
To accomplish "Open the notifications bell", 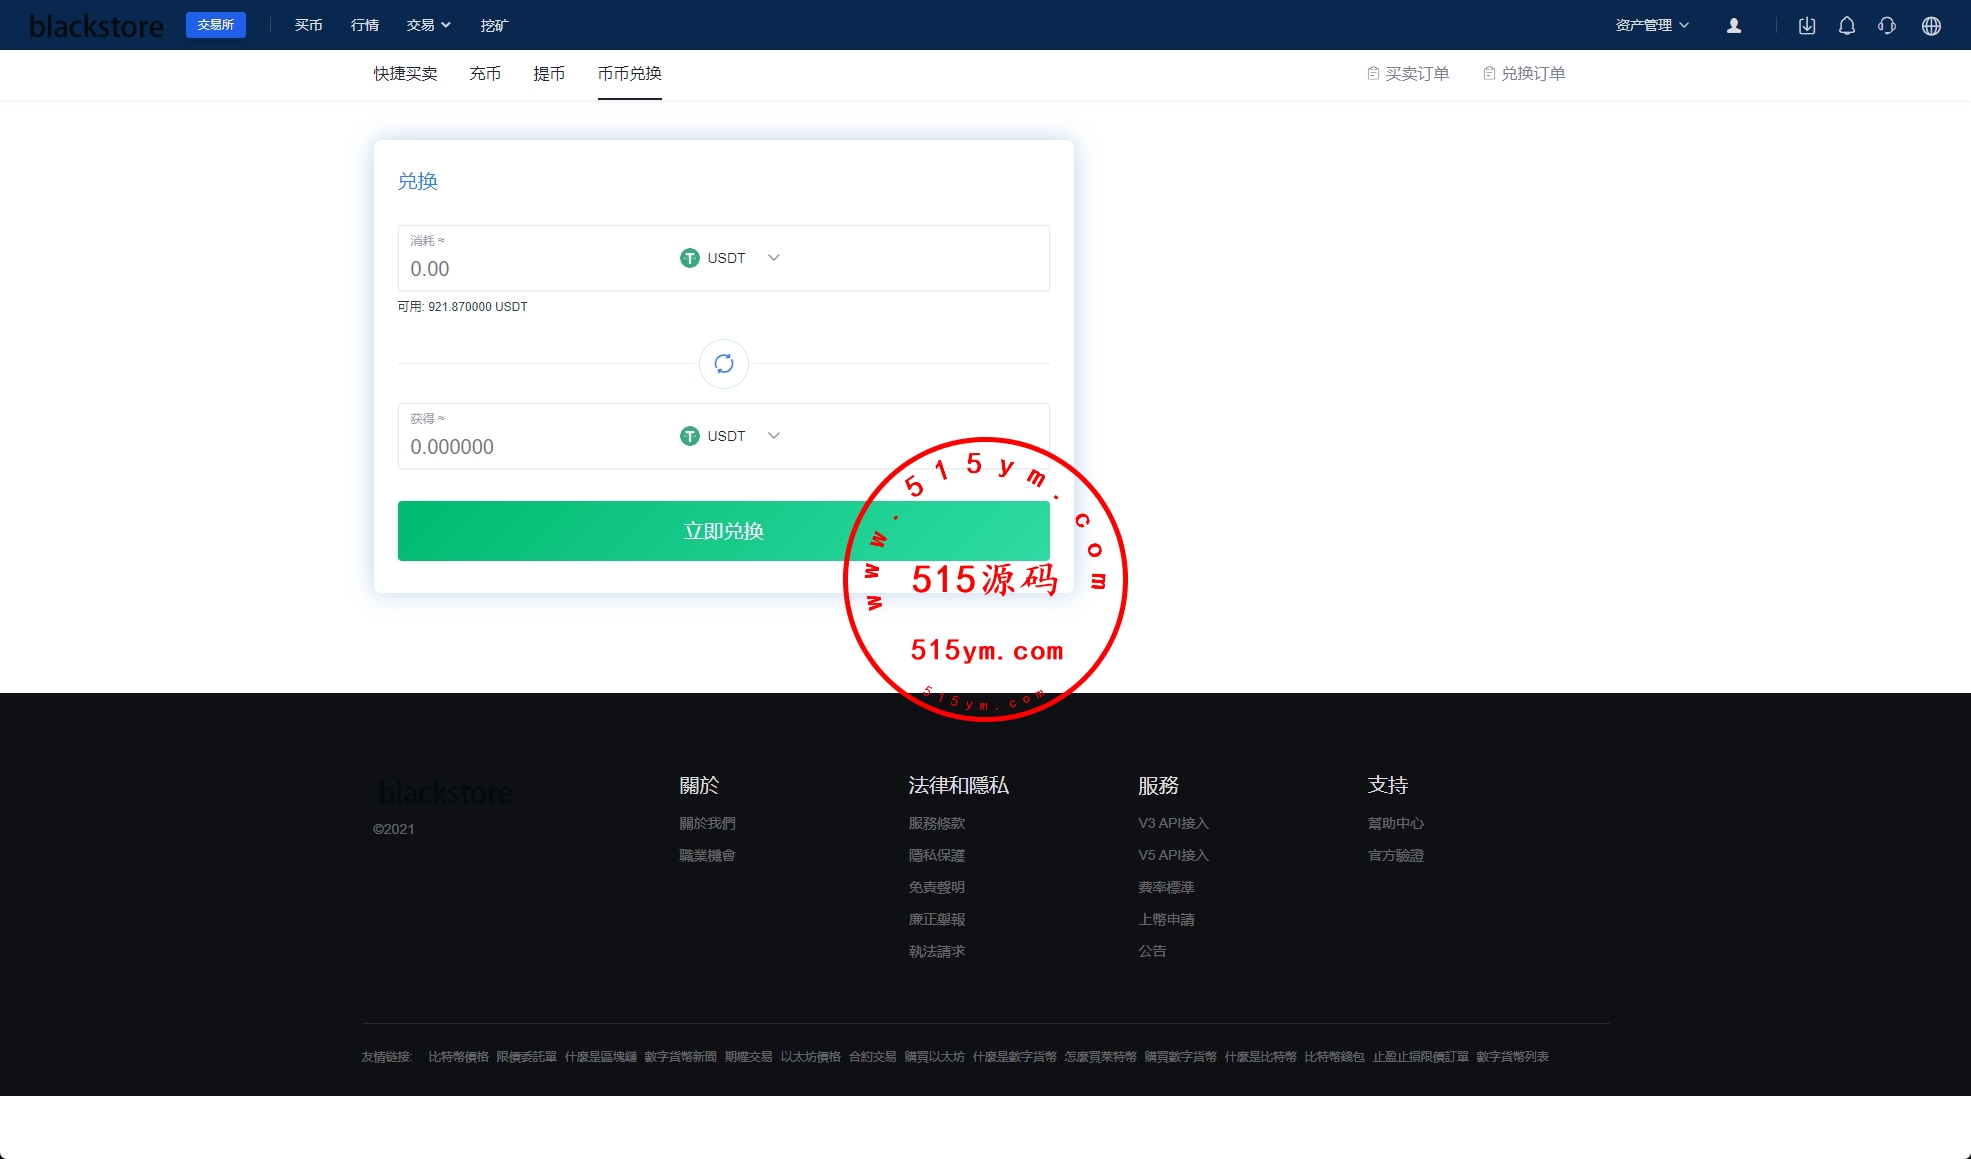I will 1847,26.
